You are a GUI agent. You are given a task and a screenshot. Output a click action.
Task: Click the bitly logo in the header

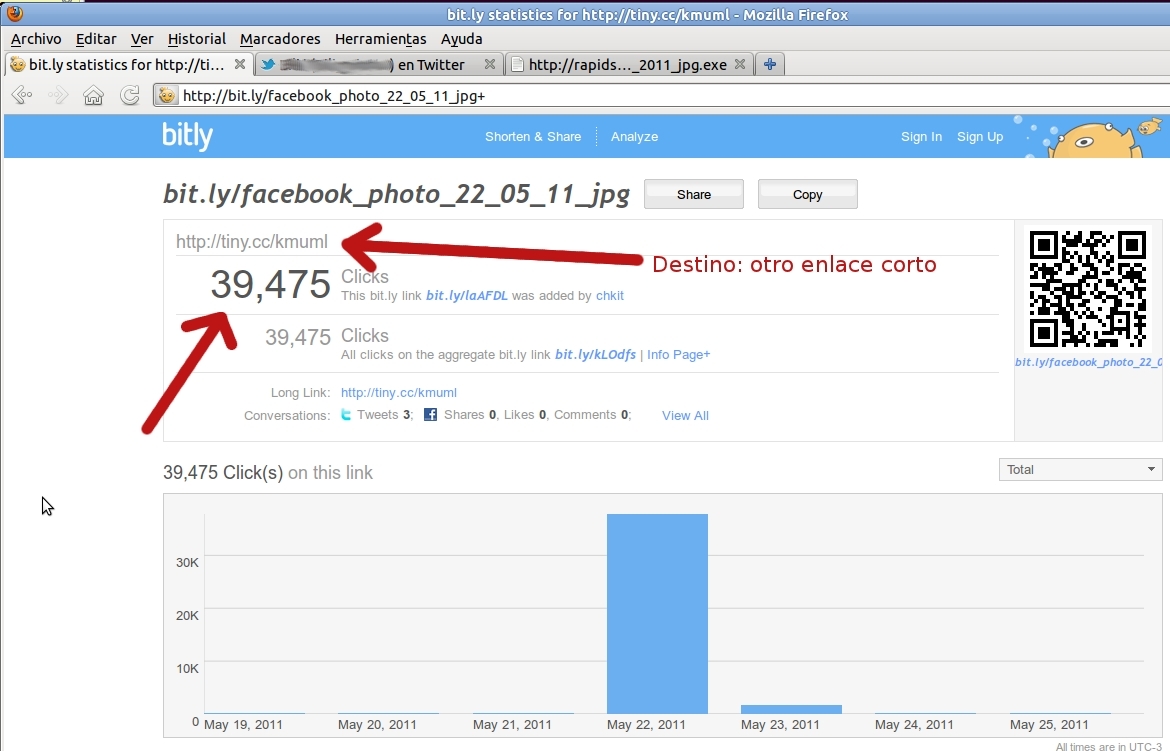point(187,136)
